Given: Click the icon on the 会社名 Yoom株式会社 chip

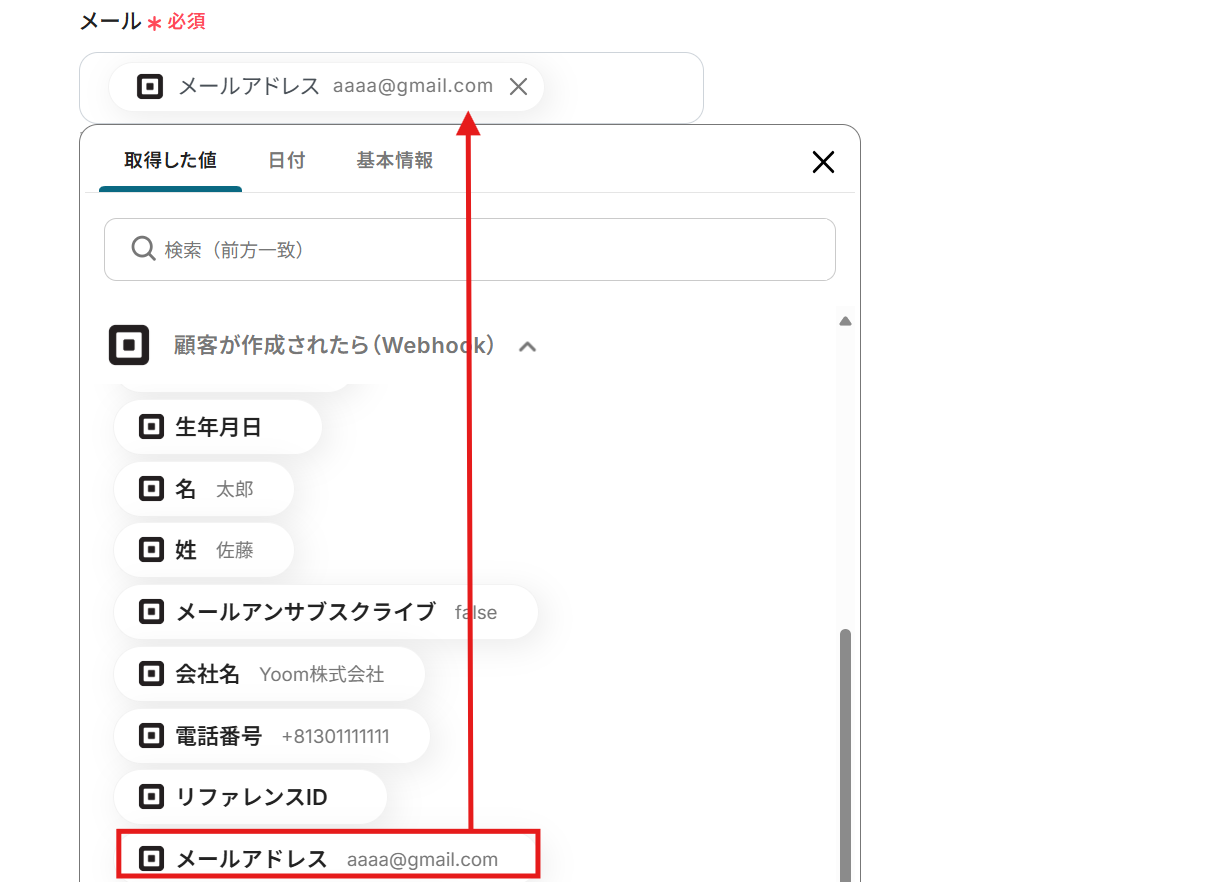Looking at the screenshot, I should [x=150, y=673].
